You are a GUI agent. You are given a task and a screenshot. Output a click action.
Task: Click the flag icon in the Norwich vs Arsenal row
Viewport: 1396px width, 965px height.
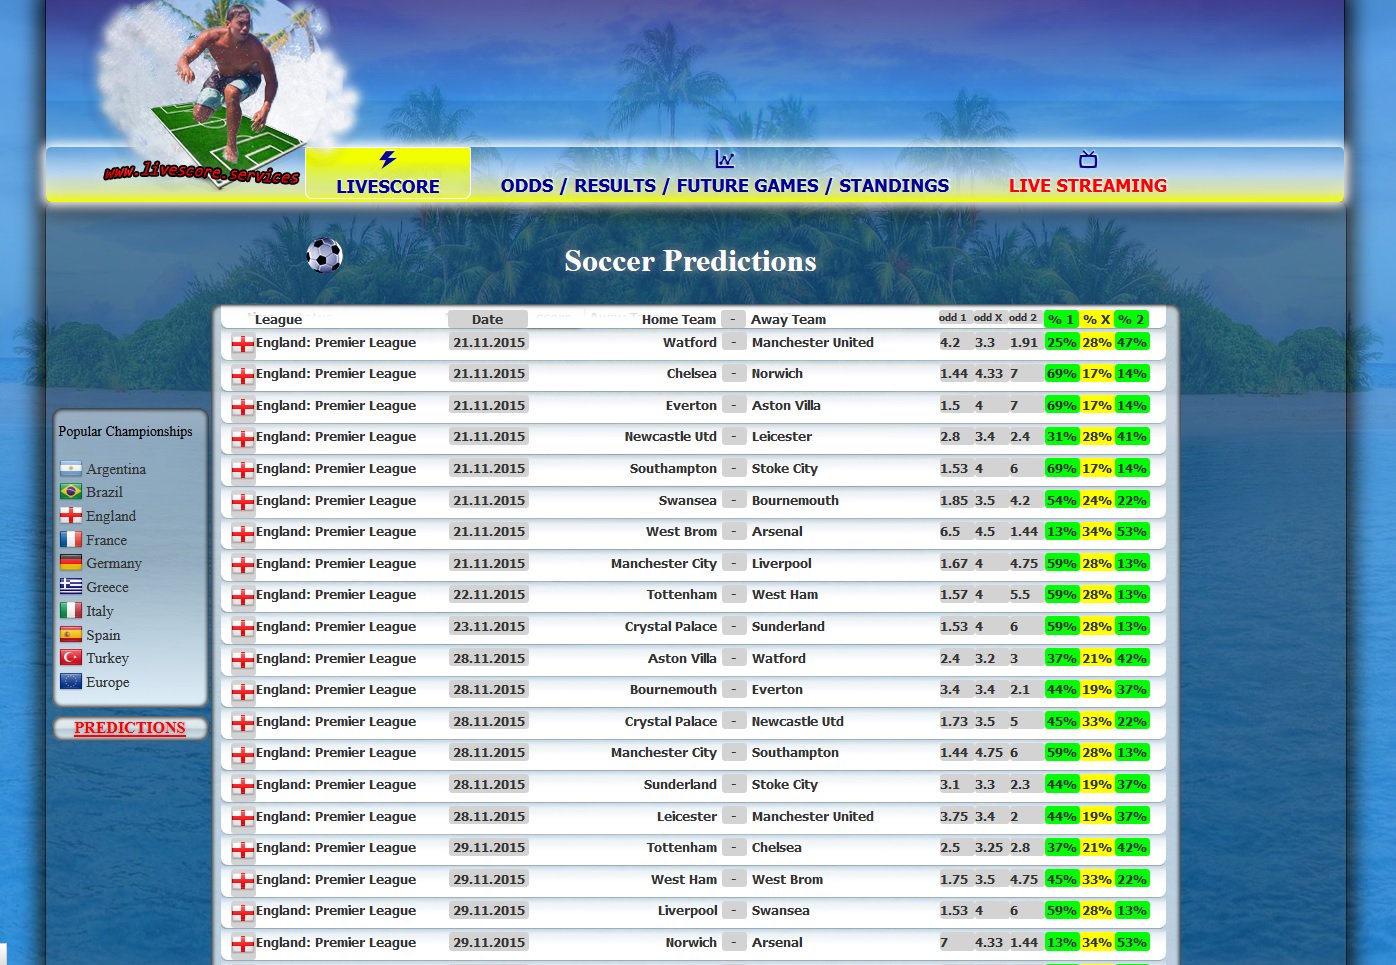(x=243, y=945)
